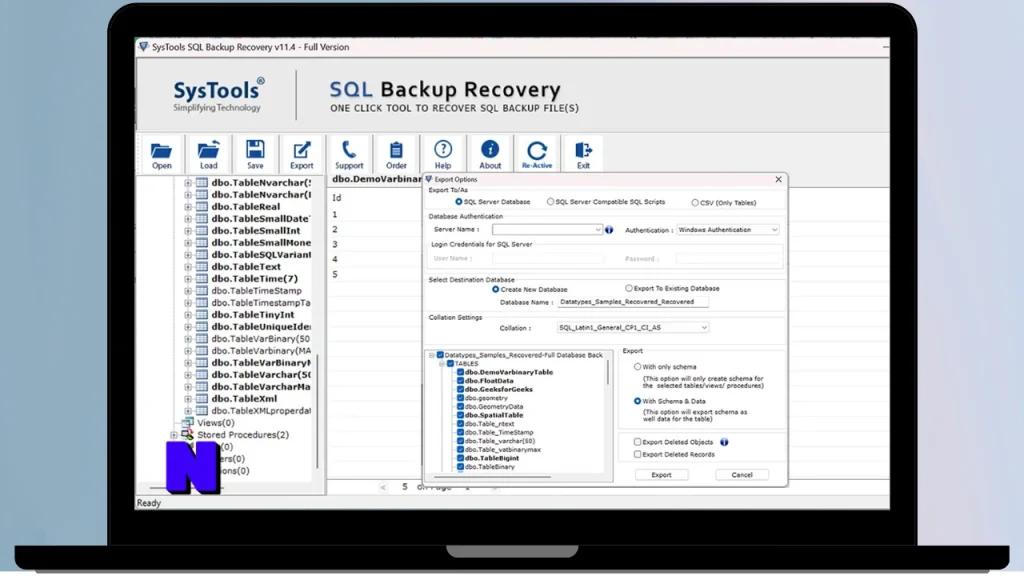Expand the Stored Procedures(2) node
1024x576 pixels.
[174, 435]
